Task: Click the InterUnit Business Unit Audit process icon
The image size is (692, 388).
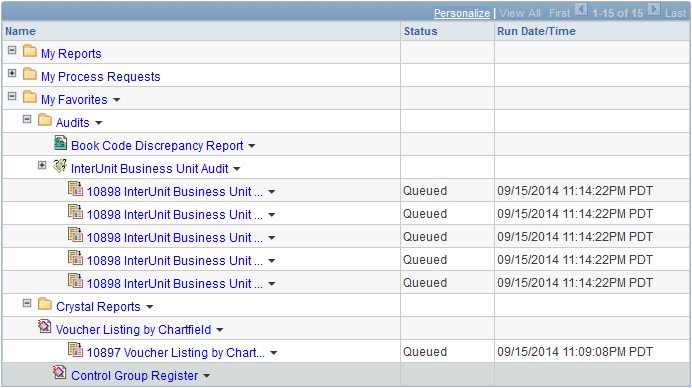Action: click(60, 166)
